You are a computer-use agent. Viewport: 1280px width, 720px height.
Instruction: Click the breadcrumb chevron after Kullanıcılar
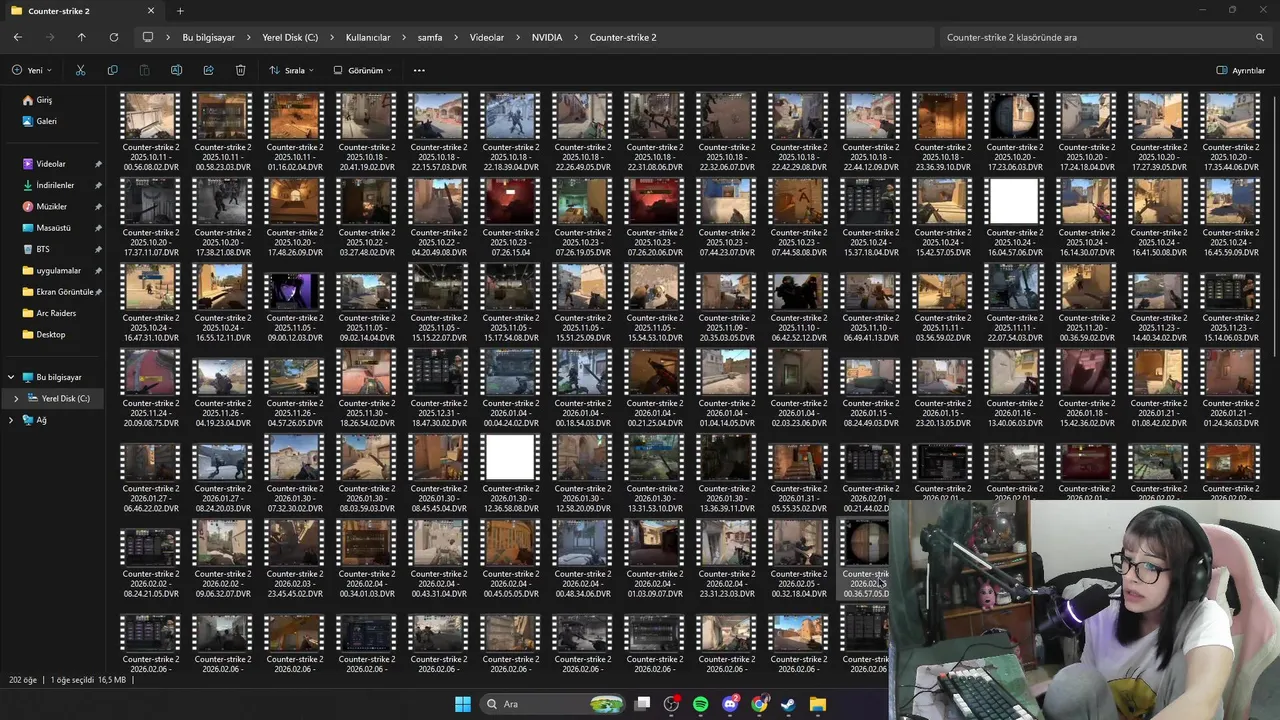404,37
